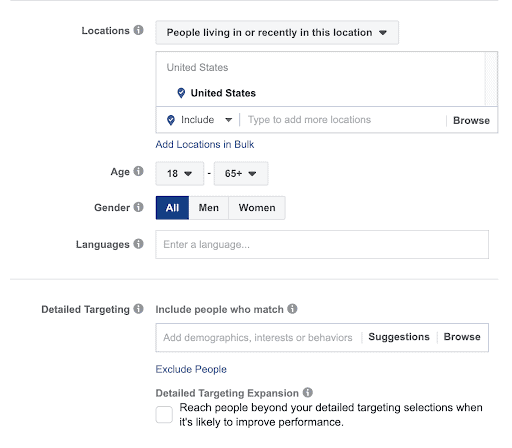Screen dimensions: 512x448
Task: Click info icon after Include people who match
Action: tap(292, 309)
